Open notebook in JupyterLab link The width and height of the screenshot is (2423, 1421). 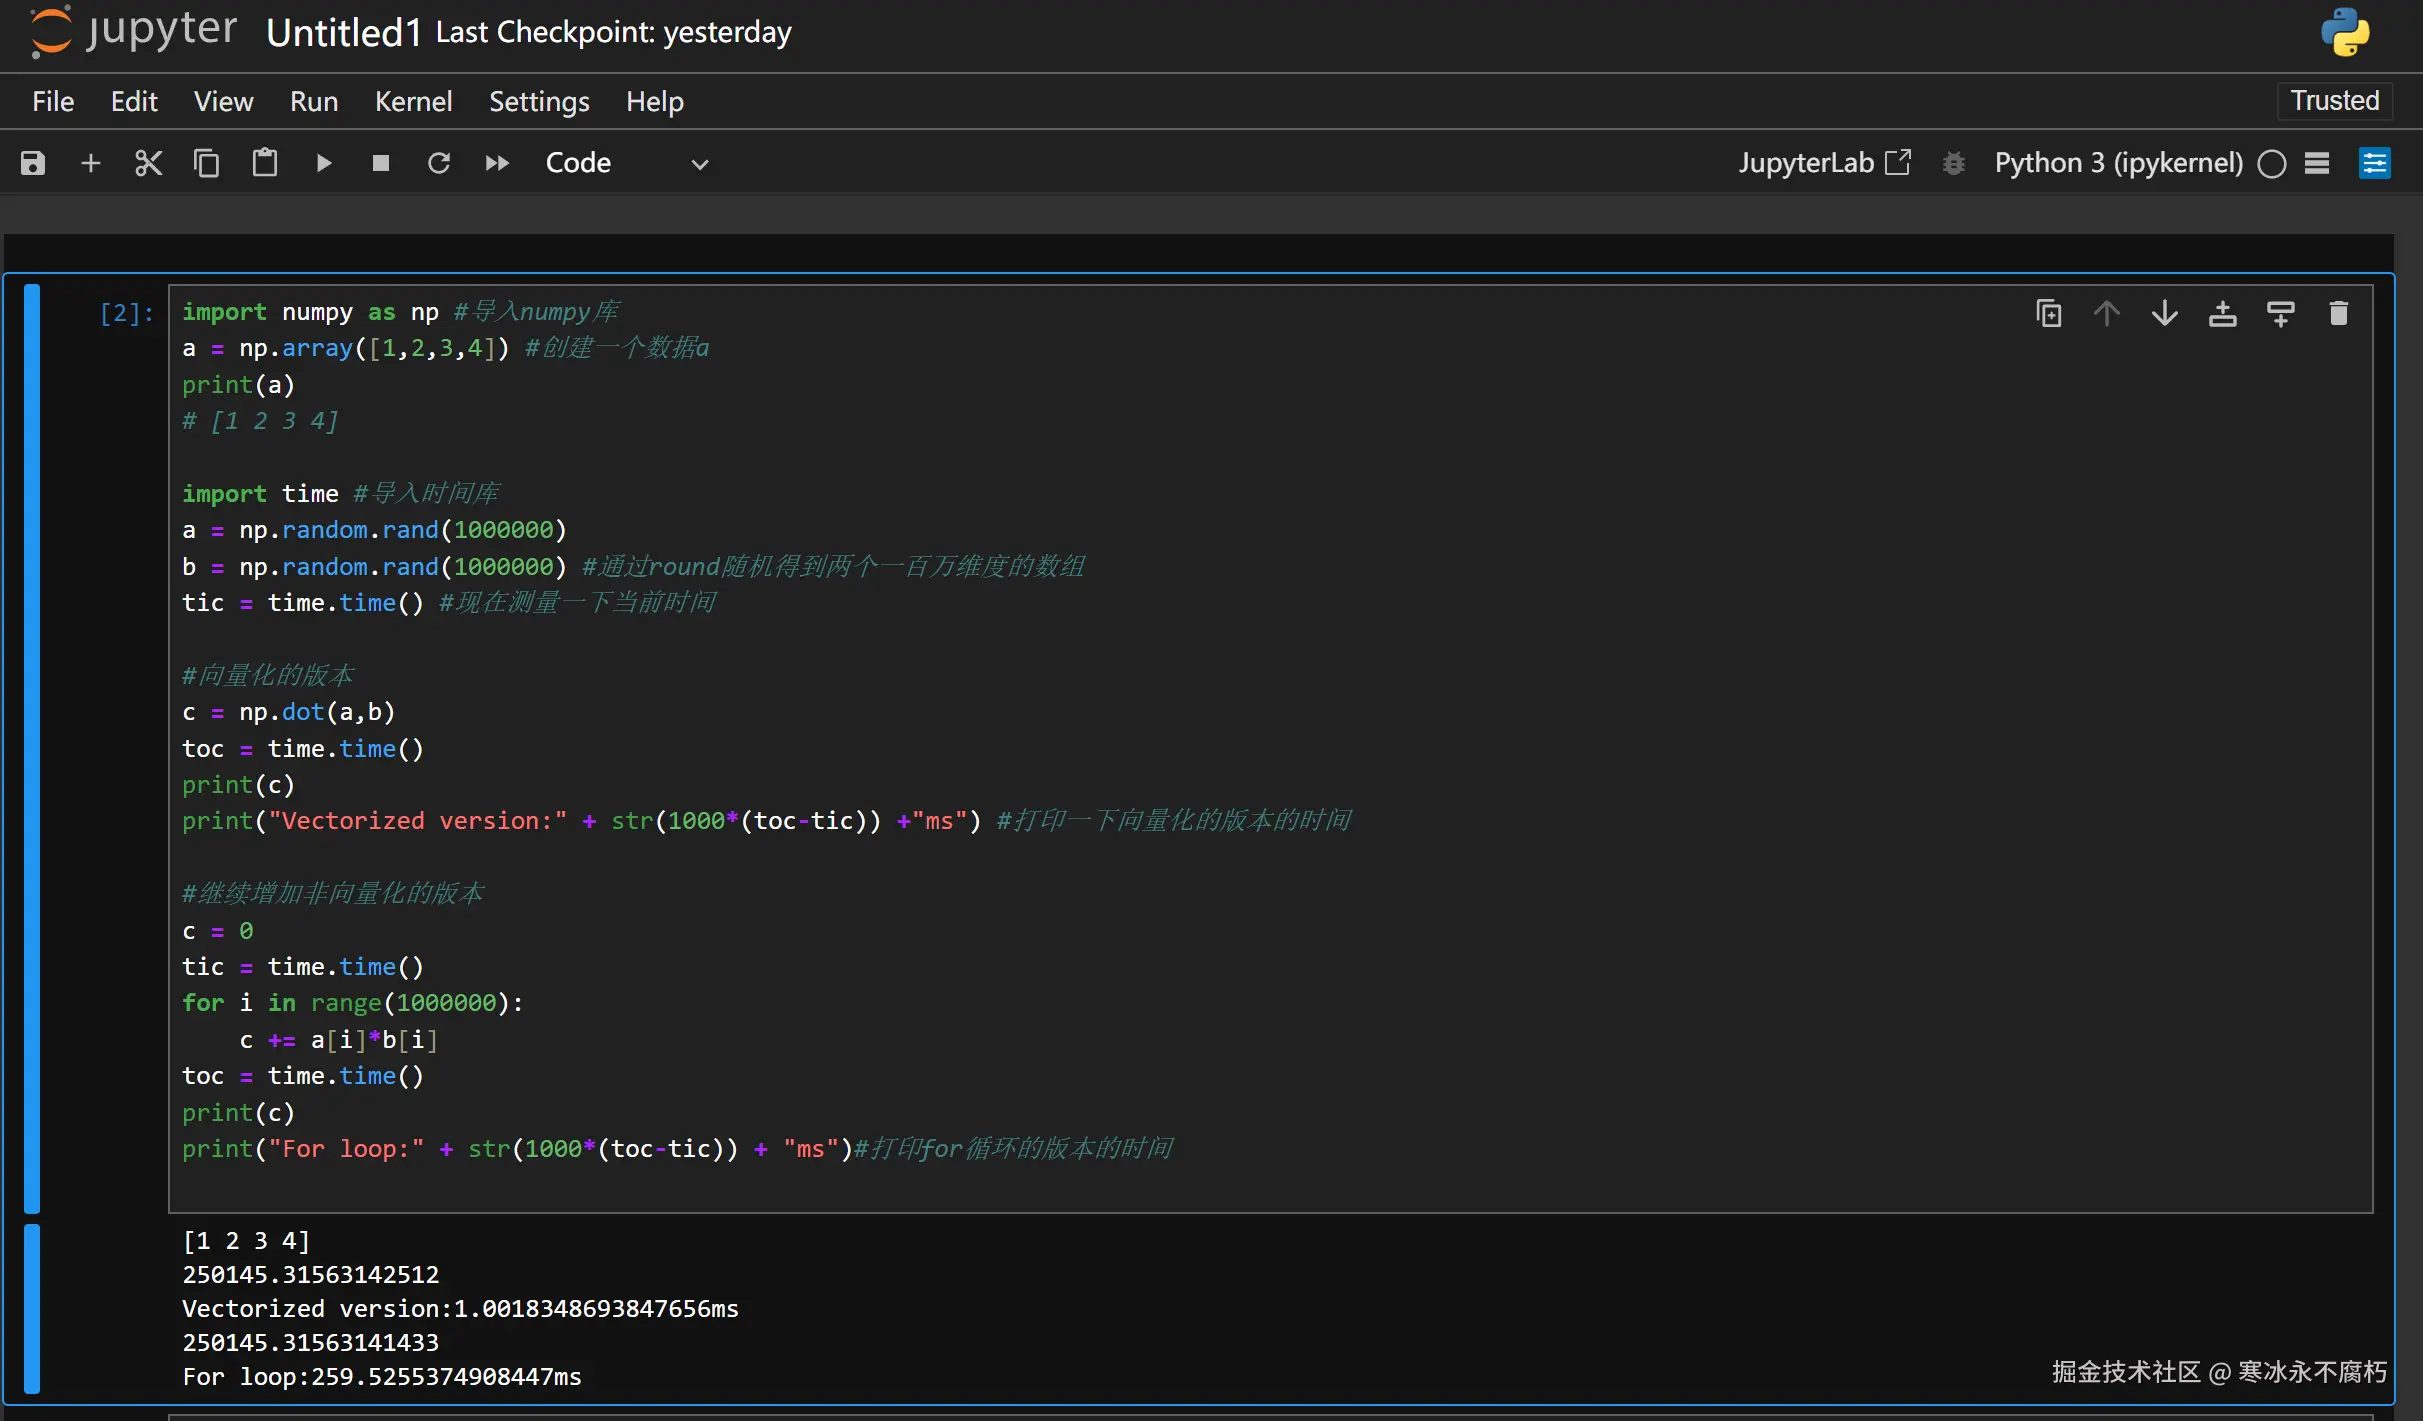(1824, 163)
